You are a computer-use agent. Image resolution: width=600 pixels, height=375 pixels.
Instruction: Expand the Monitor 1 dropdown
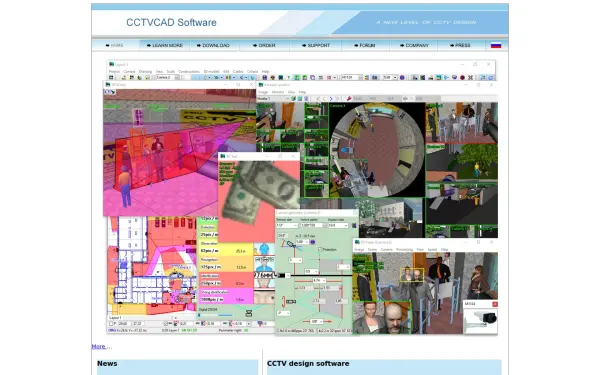click(x=287, y=98)
